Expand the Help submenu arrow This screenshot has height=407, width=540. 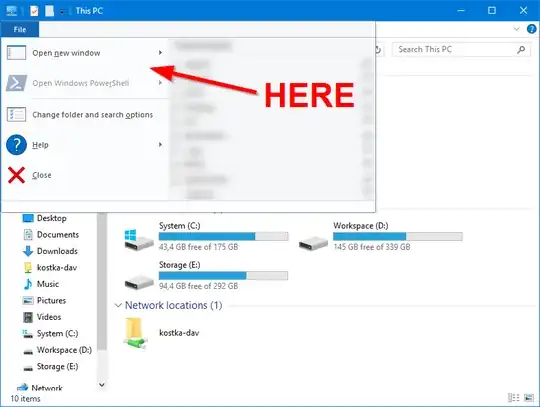160,145
